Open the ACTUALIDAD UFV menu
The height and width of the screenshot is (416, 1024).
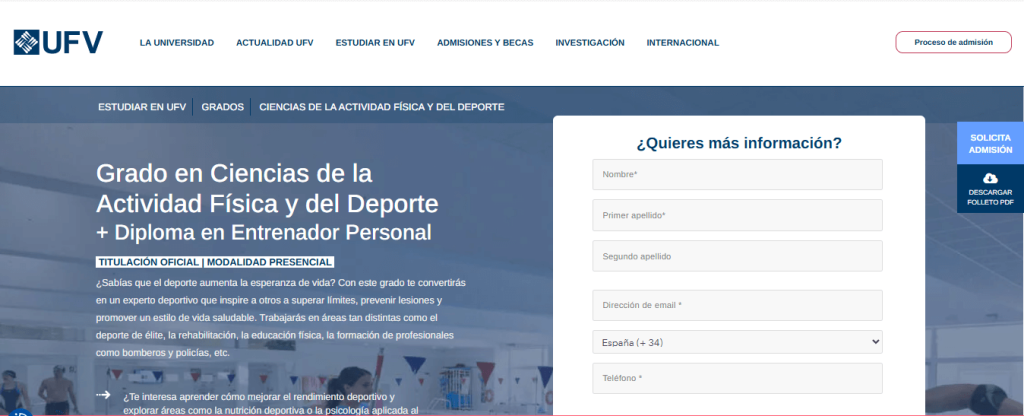[x=275, y=43]
